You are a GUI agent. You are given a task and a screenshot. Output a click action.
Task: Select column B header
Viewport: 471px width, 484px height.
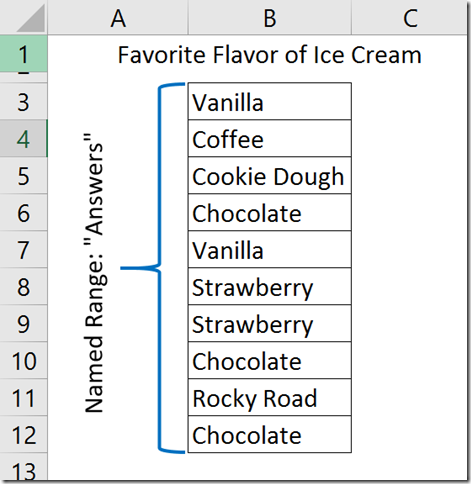pyautogui.click(x=270, y=17)
